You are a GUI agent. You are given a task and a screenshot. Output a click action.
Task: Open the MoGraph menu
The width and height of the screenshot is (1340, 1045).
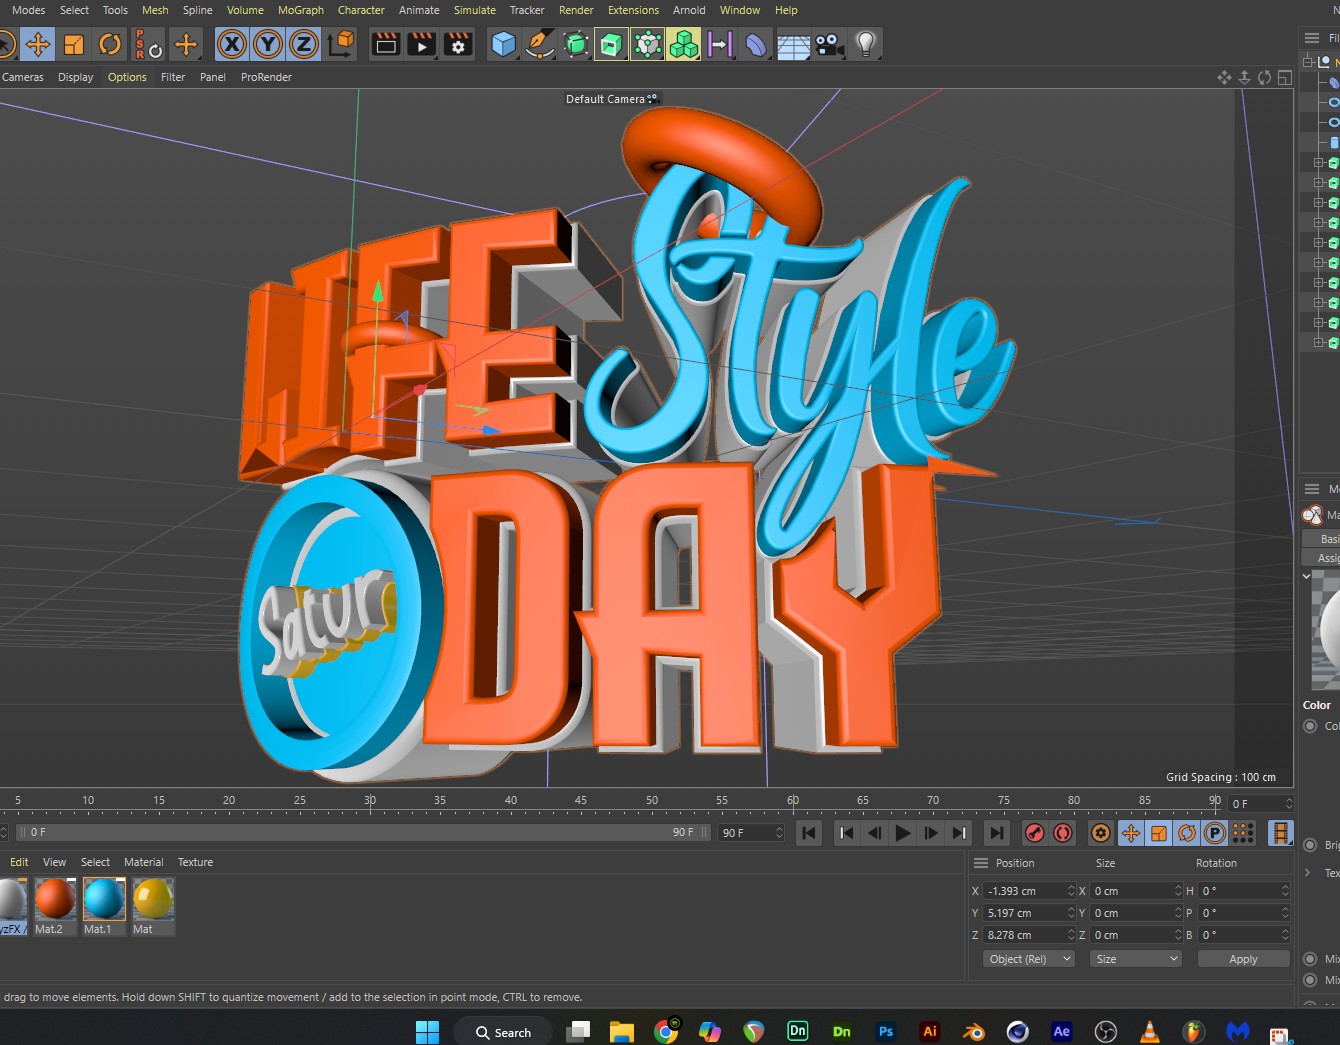(x=301, y=10)
